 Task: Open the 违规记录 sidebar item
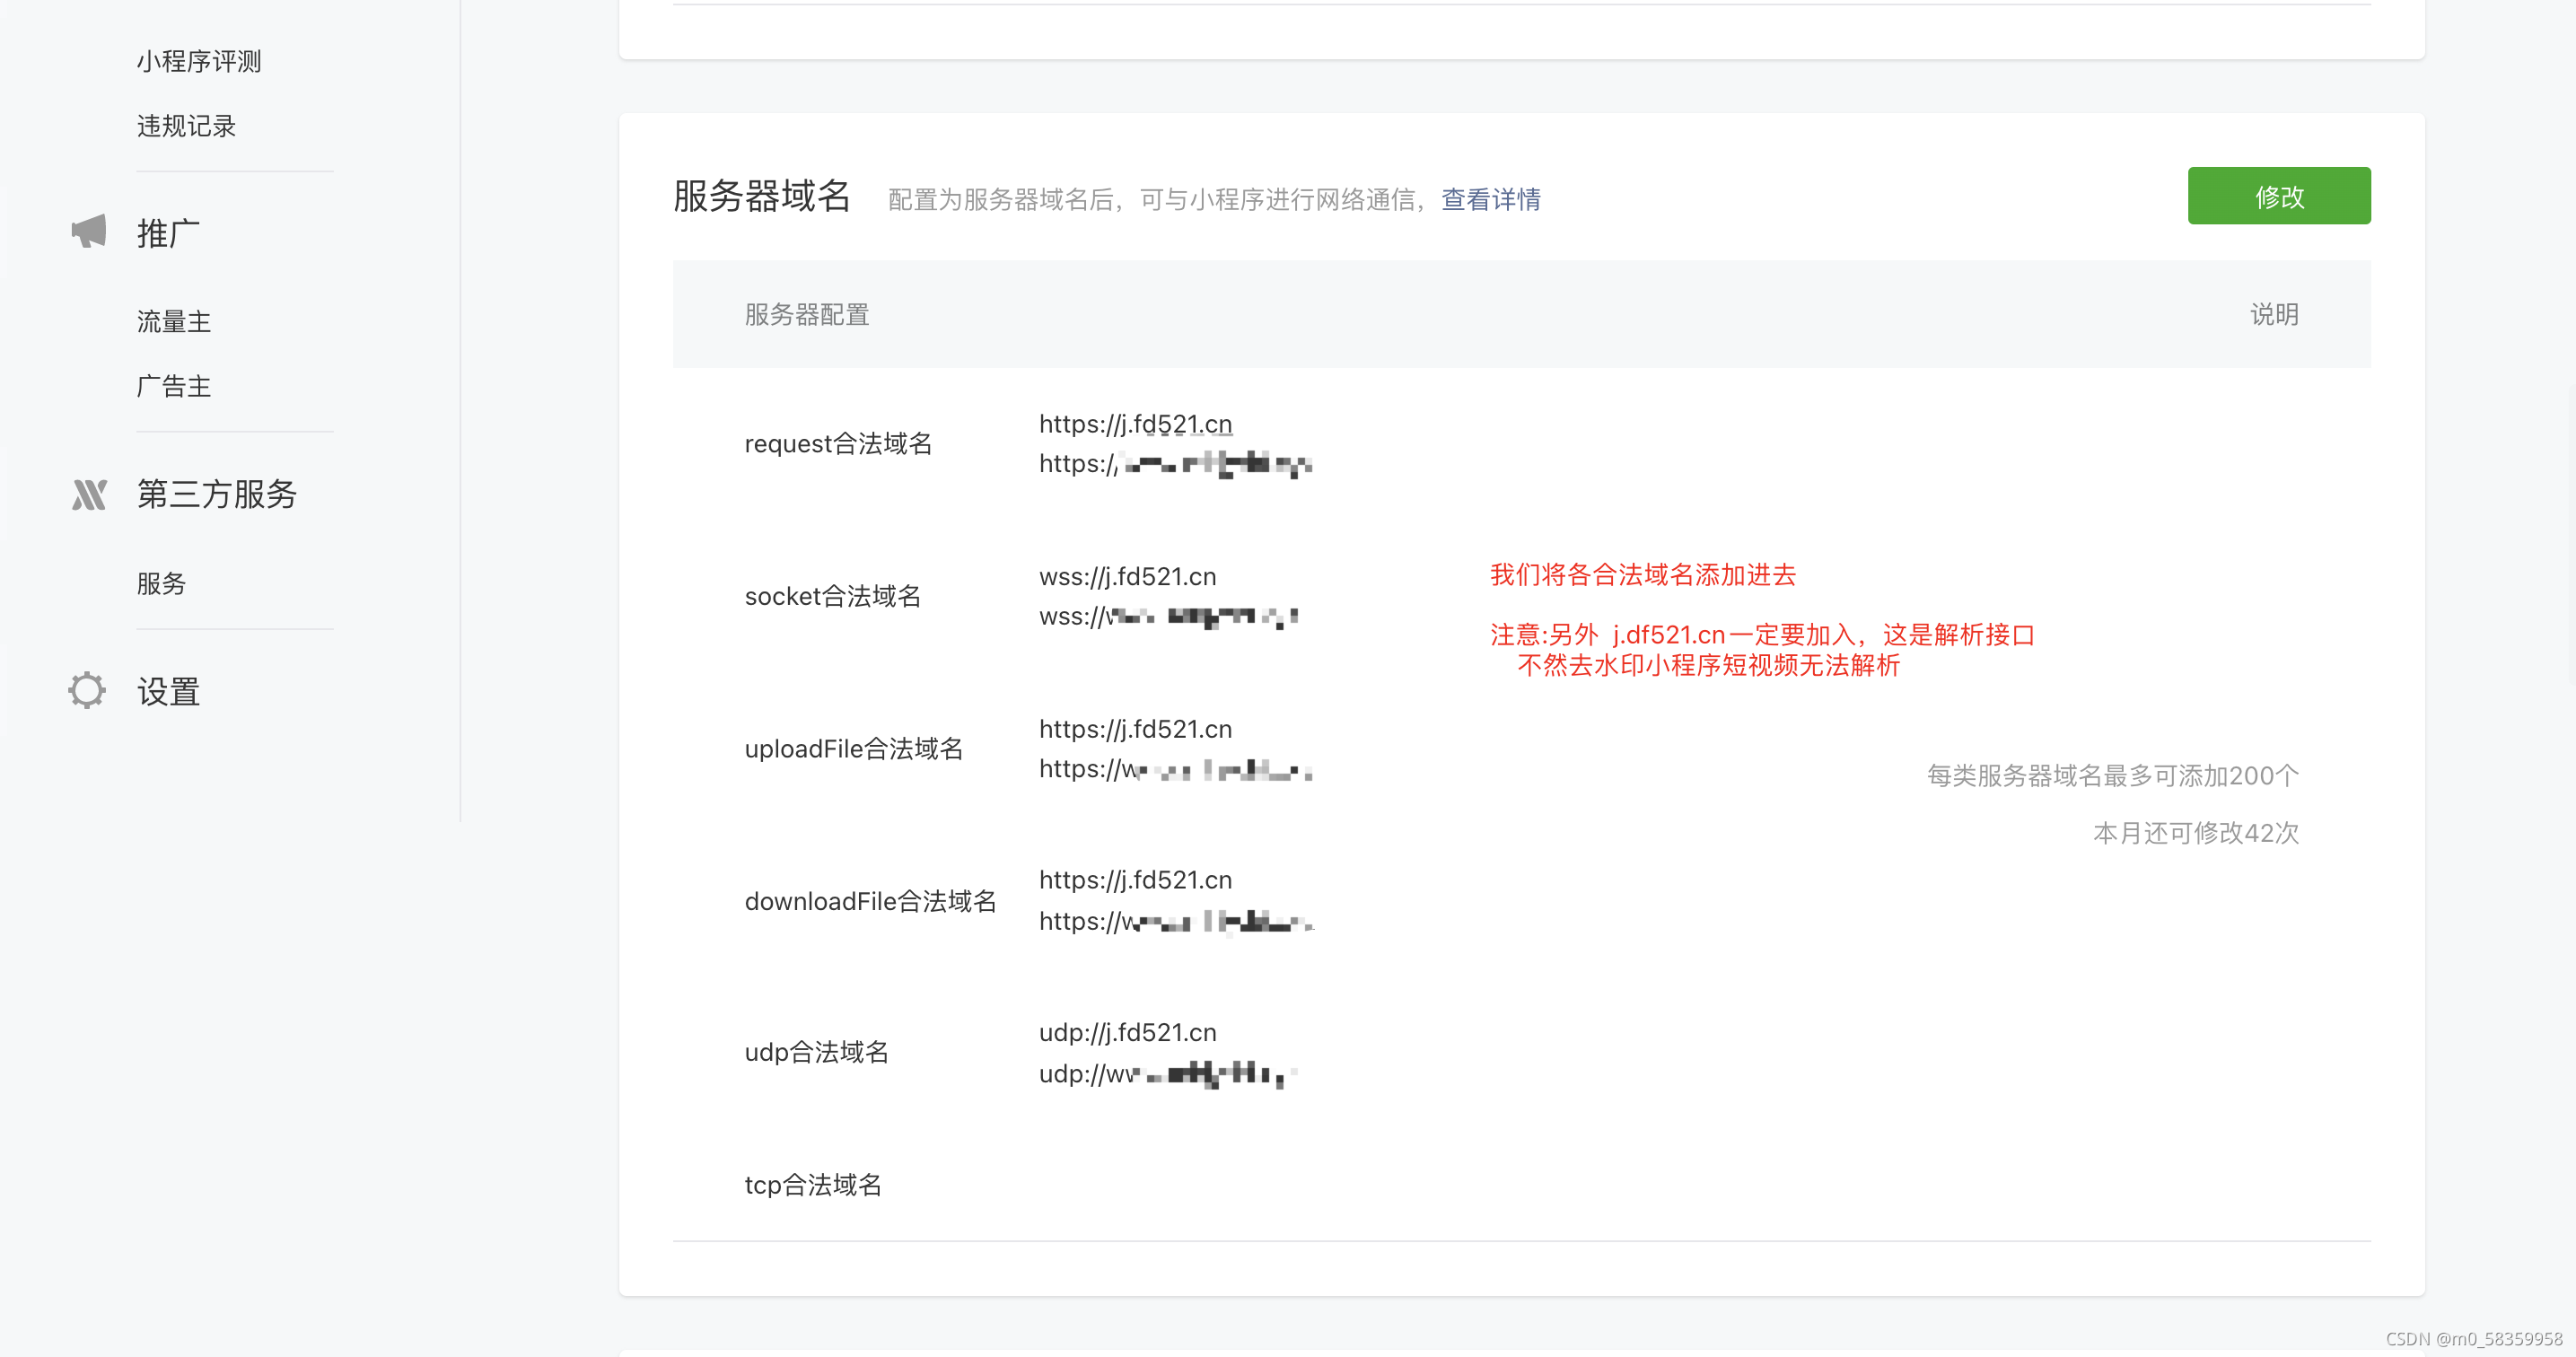point(186,126)
